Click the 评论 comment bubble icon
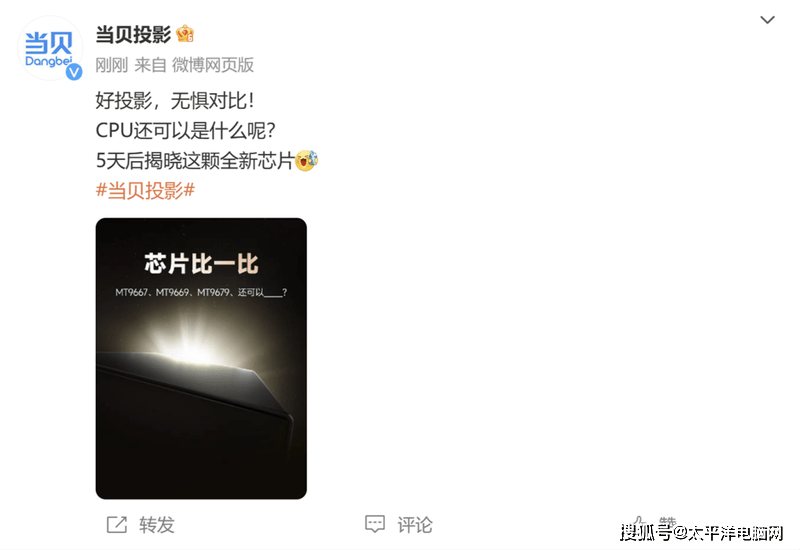The height and width of the screenshot is (550, 800). coord(375,524)
